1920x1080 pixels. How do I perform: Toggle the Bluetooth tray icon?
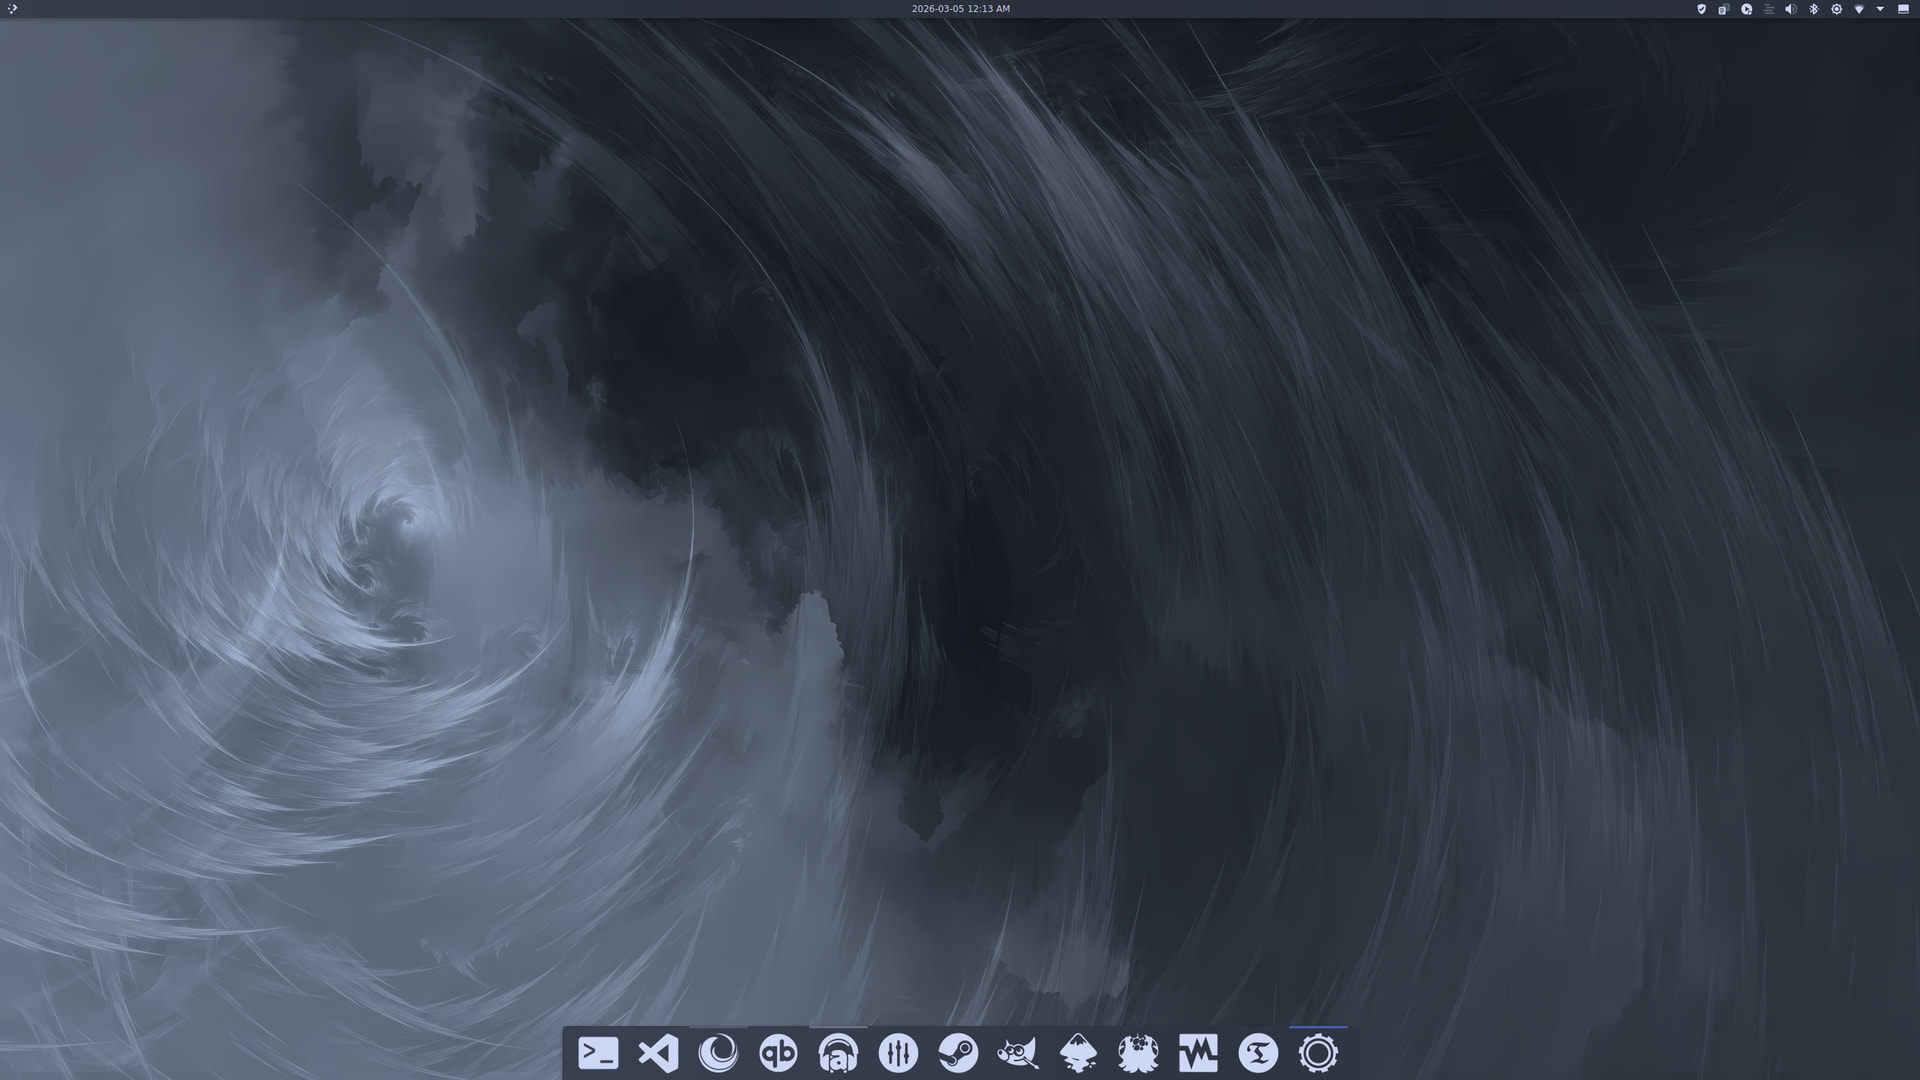coord(1814,9)
